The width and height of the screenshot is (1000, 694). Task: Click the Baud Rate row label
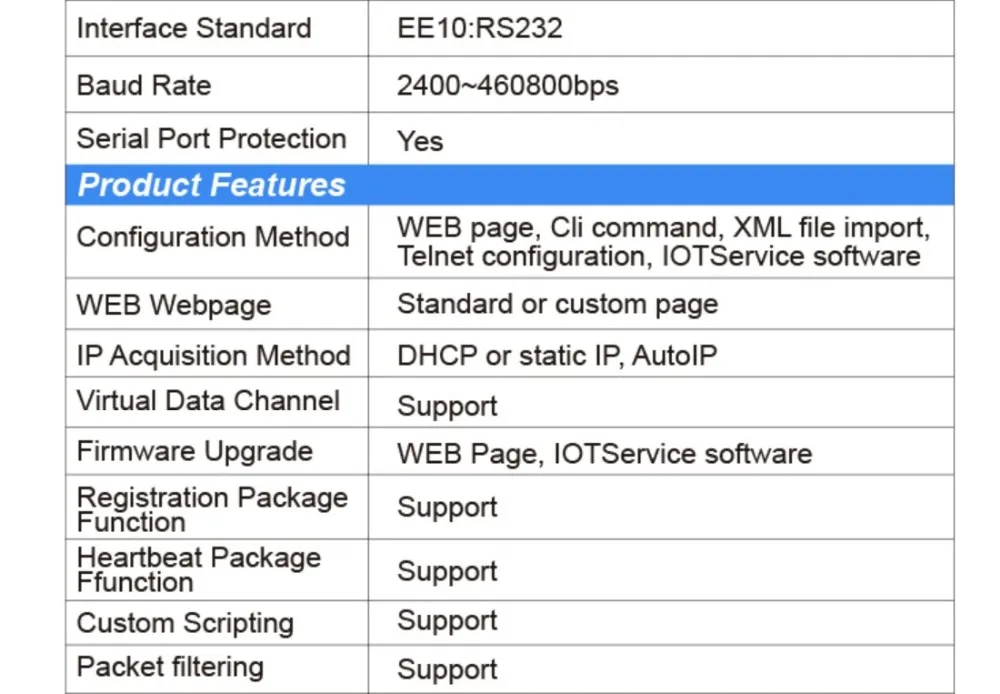(144, 85)
